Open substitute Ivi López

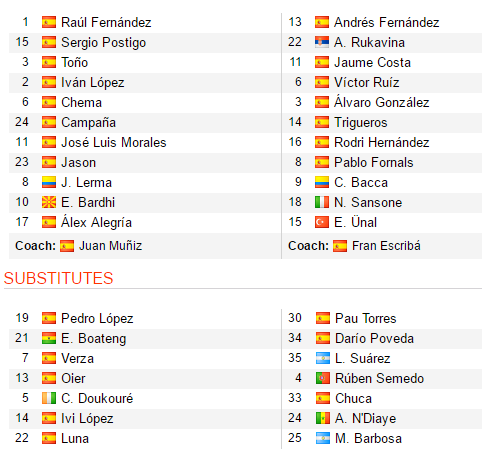[87, 418]
